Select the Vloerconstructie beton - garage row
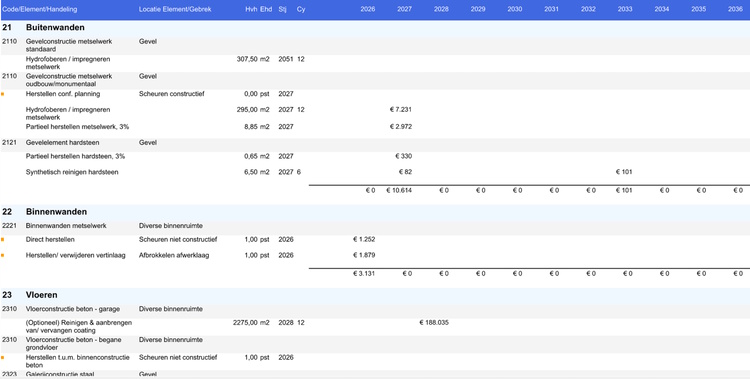Screen dimensions: 750x379 [375, 309]
